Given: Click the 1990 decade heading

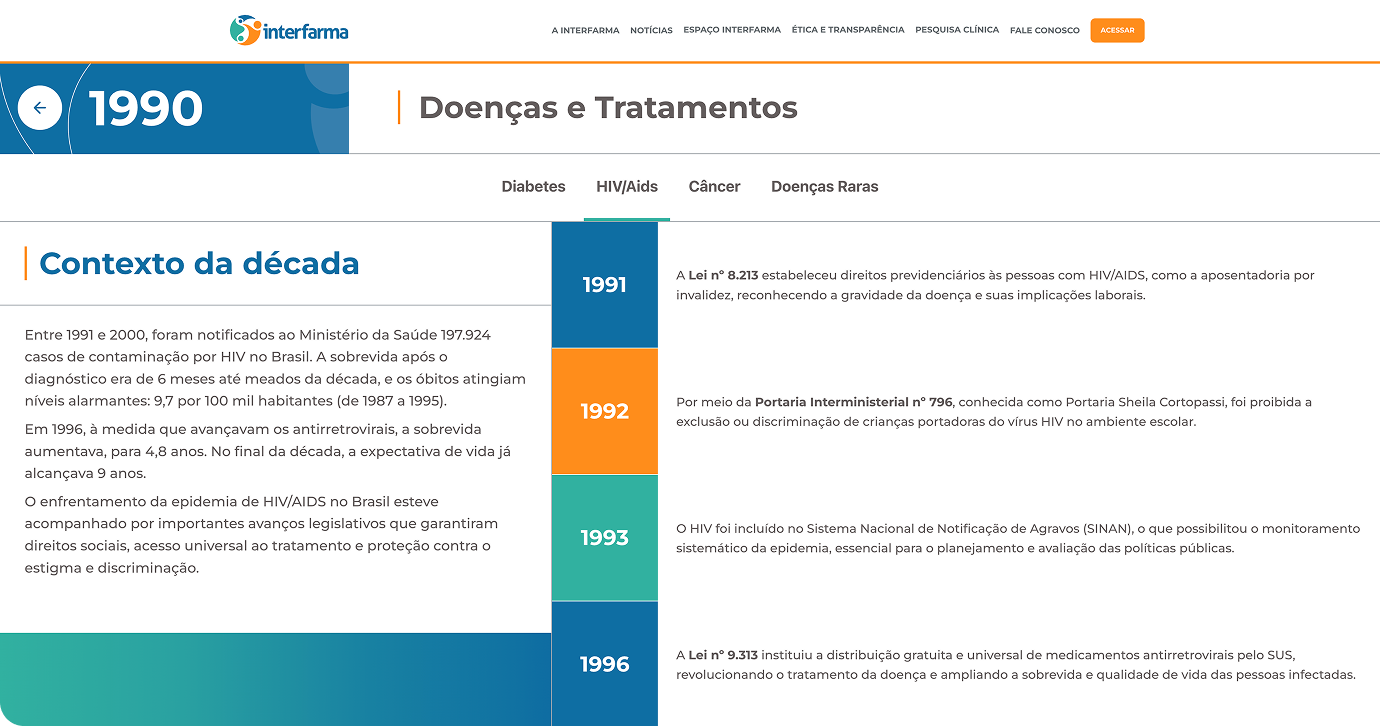Looking at the screenshot, I should click(146, 108).
